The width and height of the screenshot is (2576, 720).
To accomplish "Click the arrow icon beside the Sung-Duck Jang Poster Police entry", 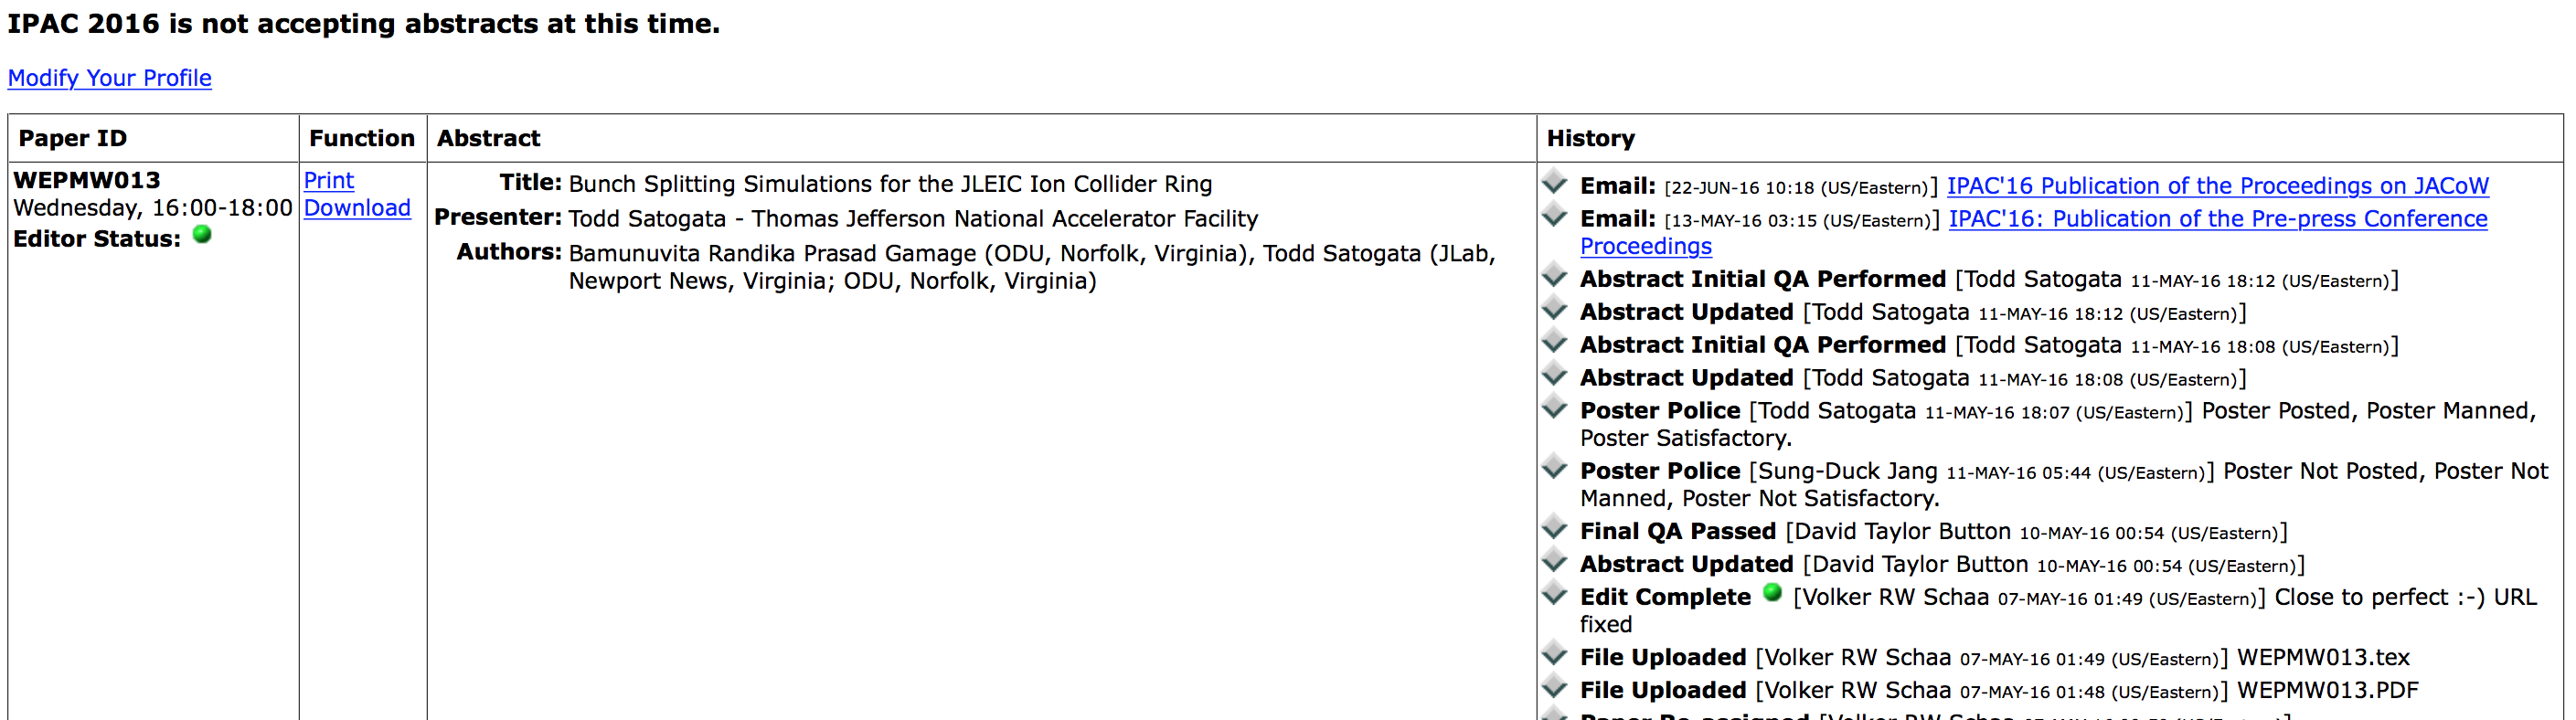I will (1554, 467).
